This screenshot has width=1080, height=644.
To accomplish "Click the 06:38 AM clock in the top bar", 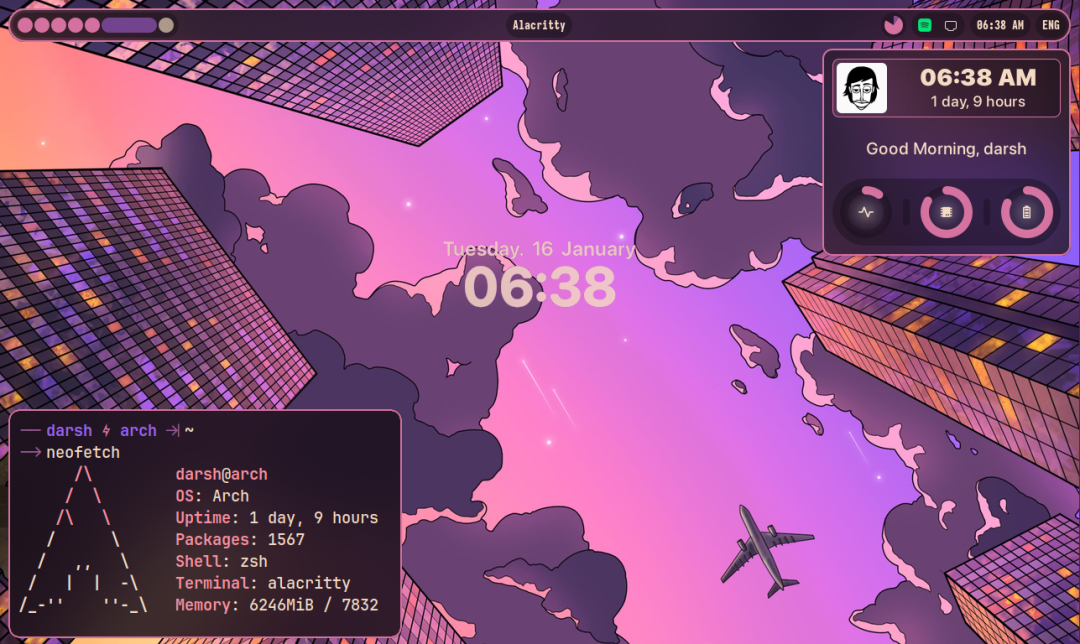I will pos(1000,25).
